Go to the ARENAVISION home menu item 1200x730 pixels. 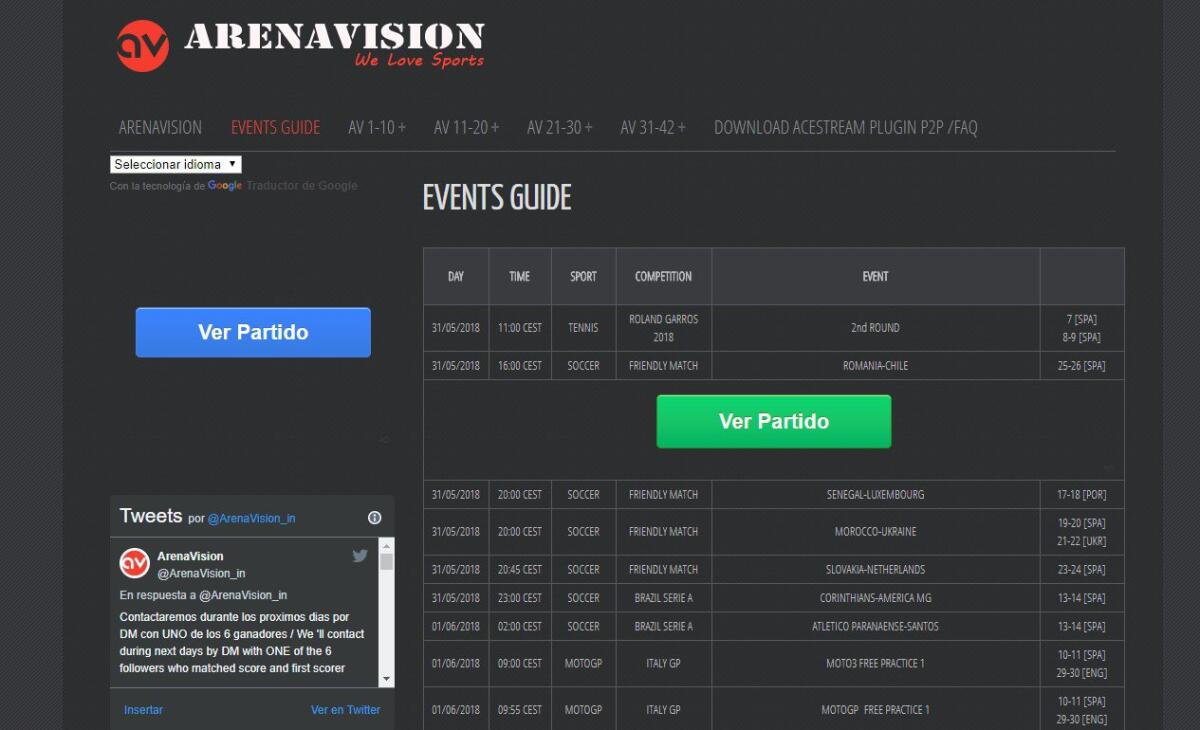point(160,127)
